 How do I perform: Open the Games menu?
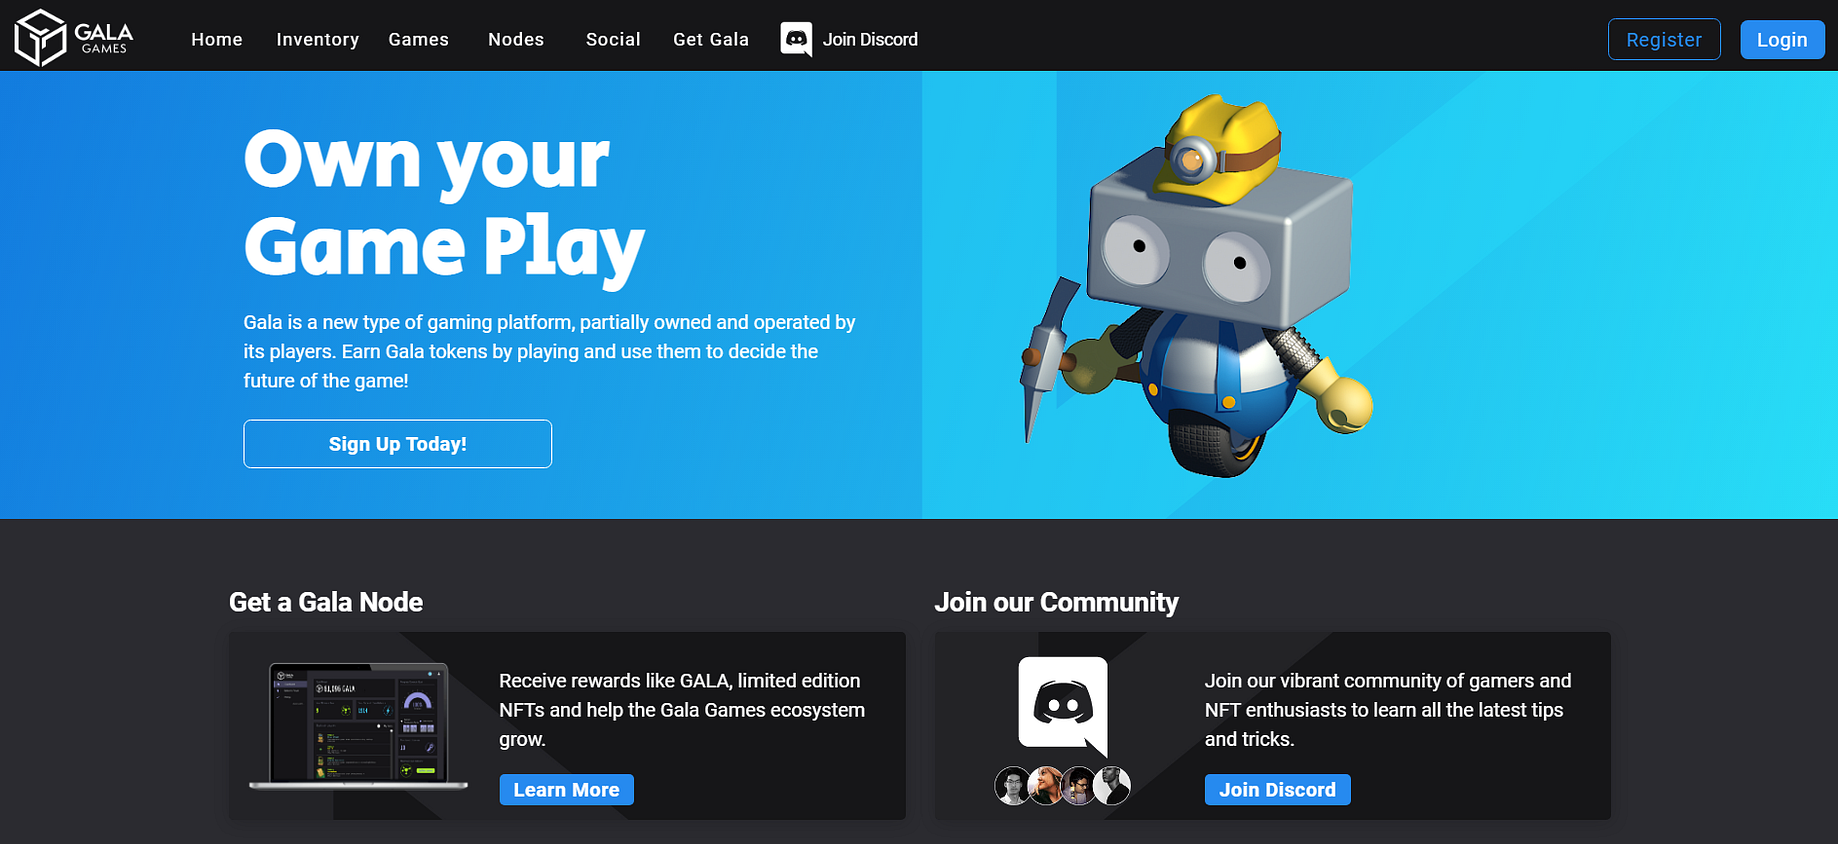pos(418,39)
